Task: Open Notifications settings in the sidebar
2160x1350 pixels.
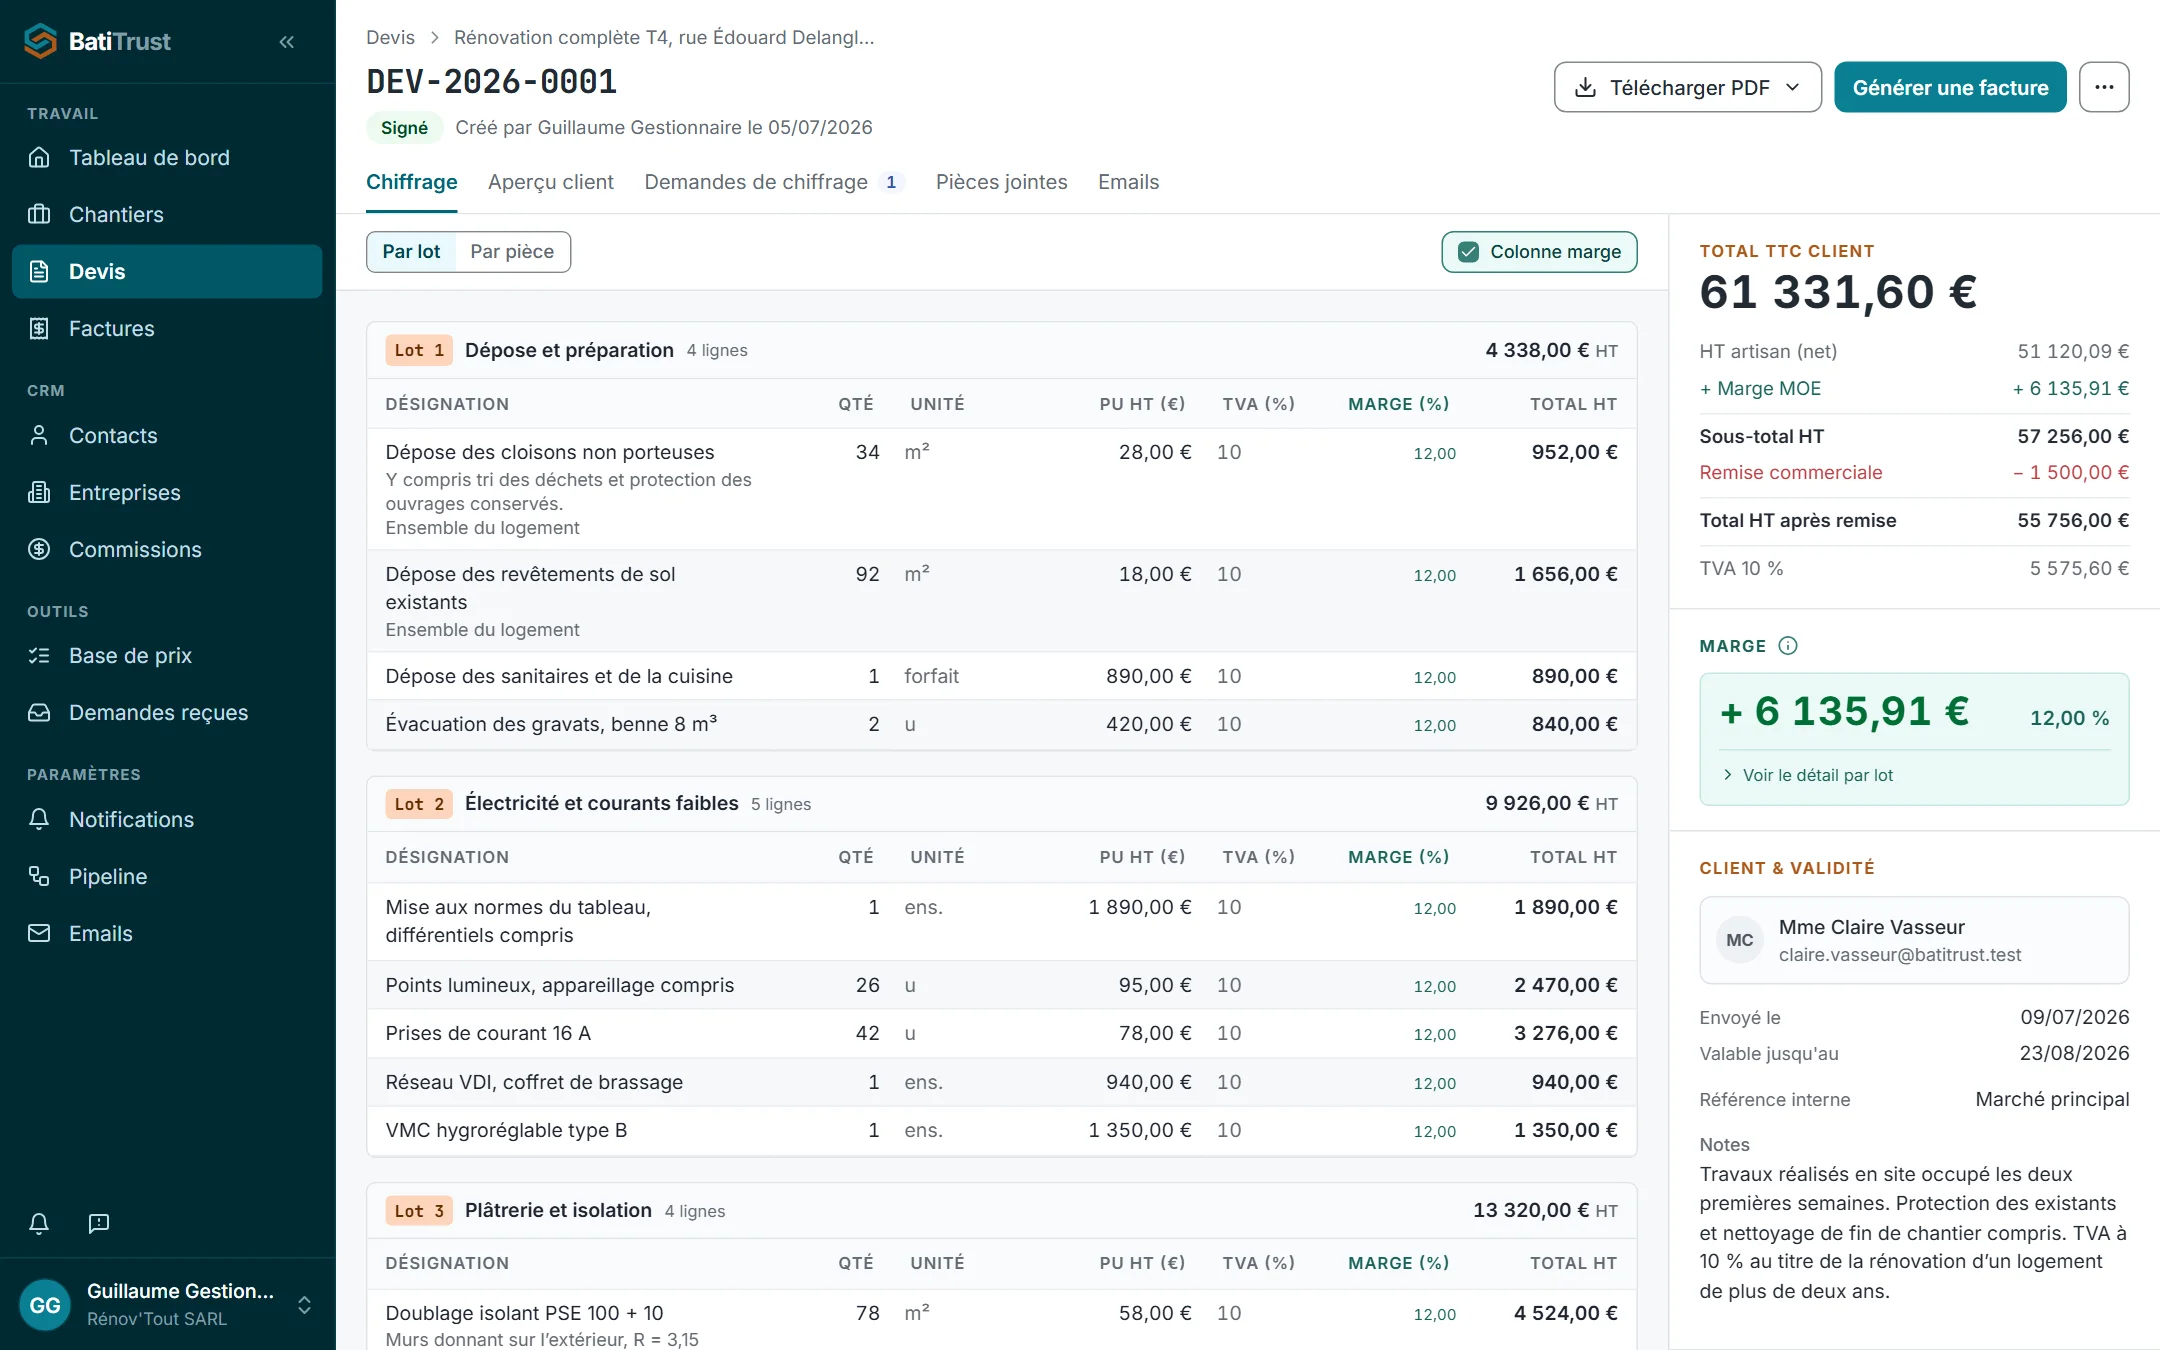Action: pos(167,820)
